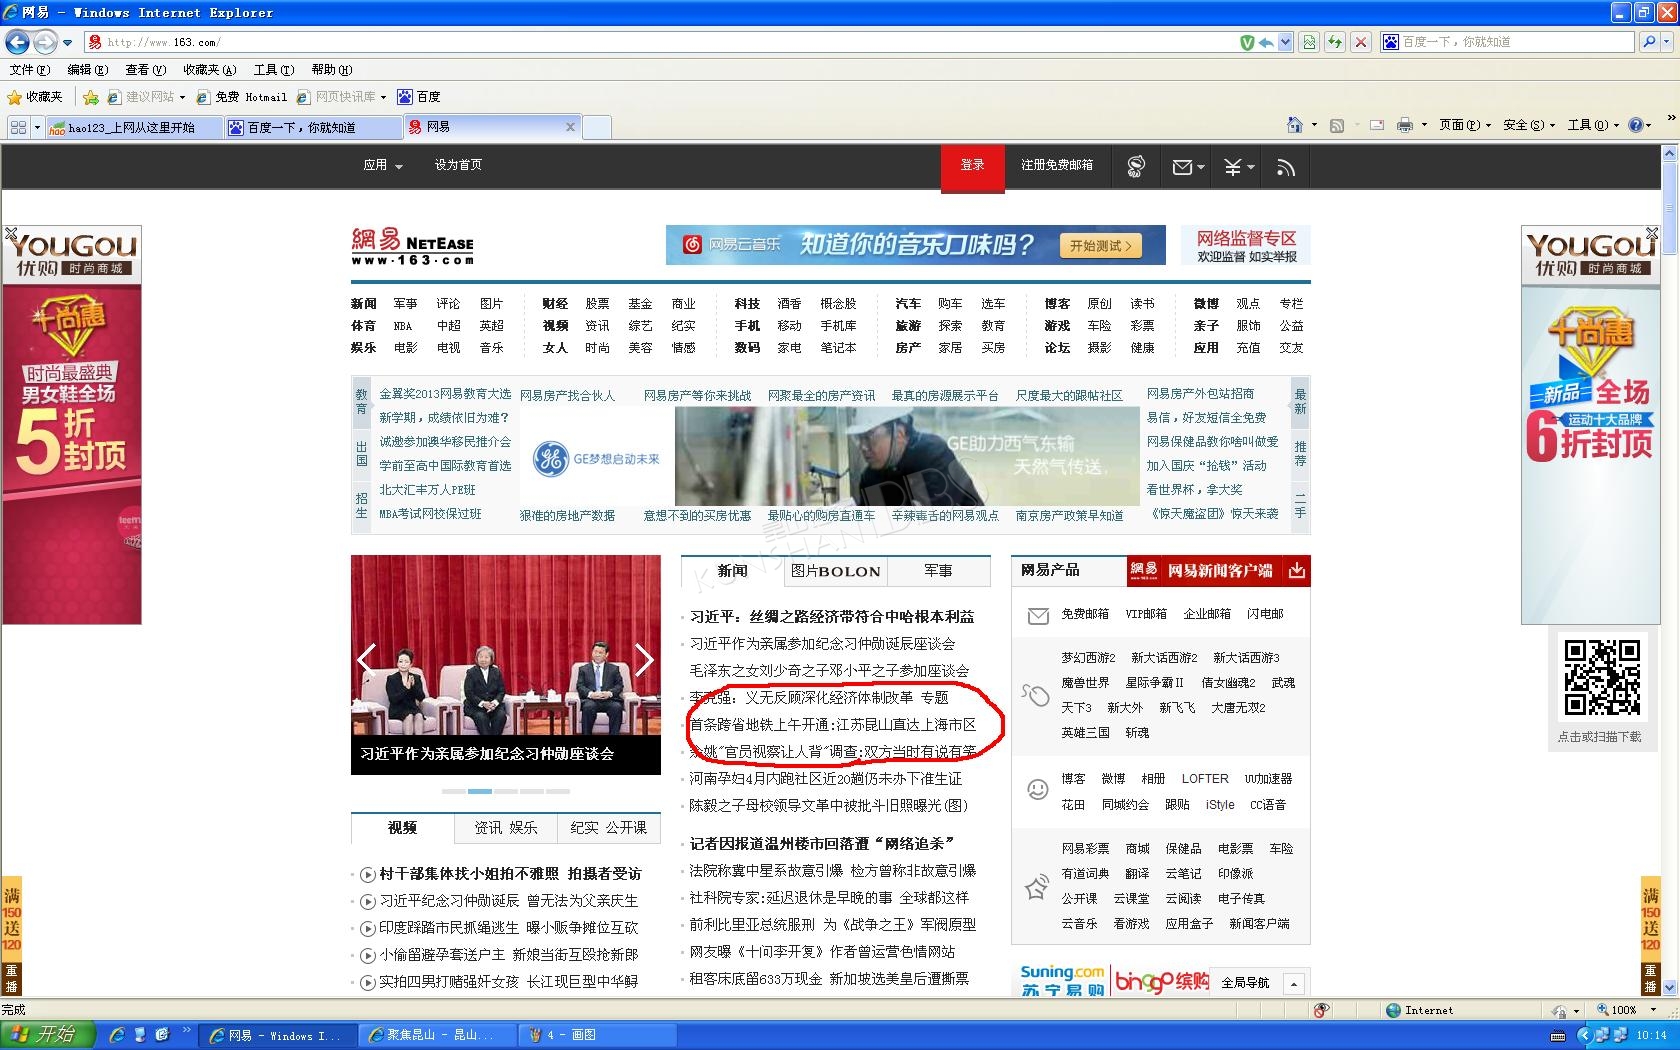This screenshot has width=1680, height=1050.
Task: Switch to the 纪实 公开课 video tab
Action: tap(608, 828)
